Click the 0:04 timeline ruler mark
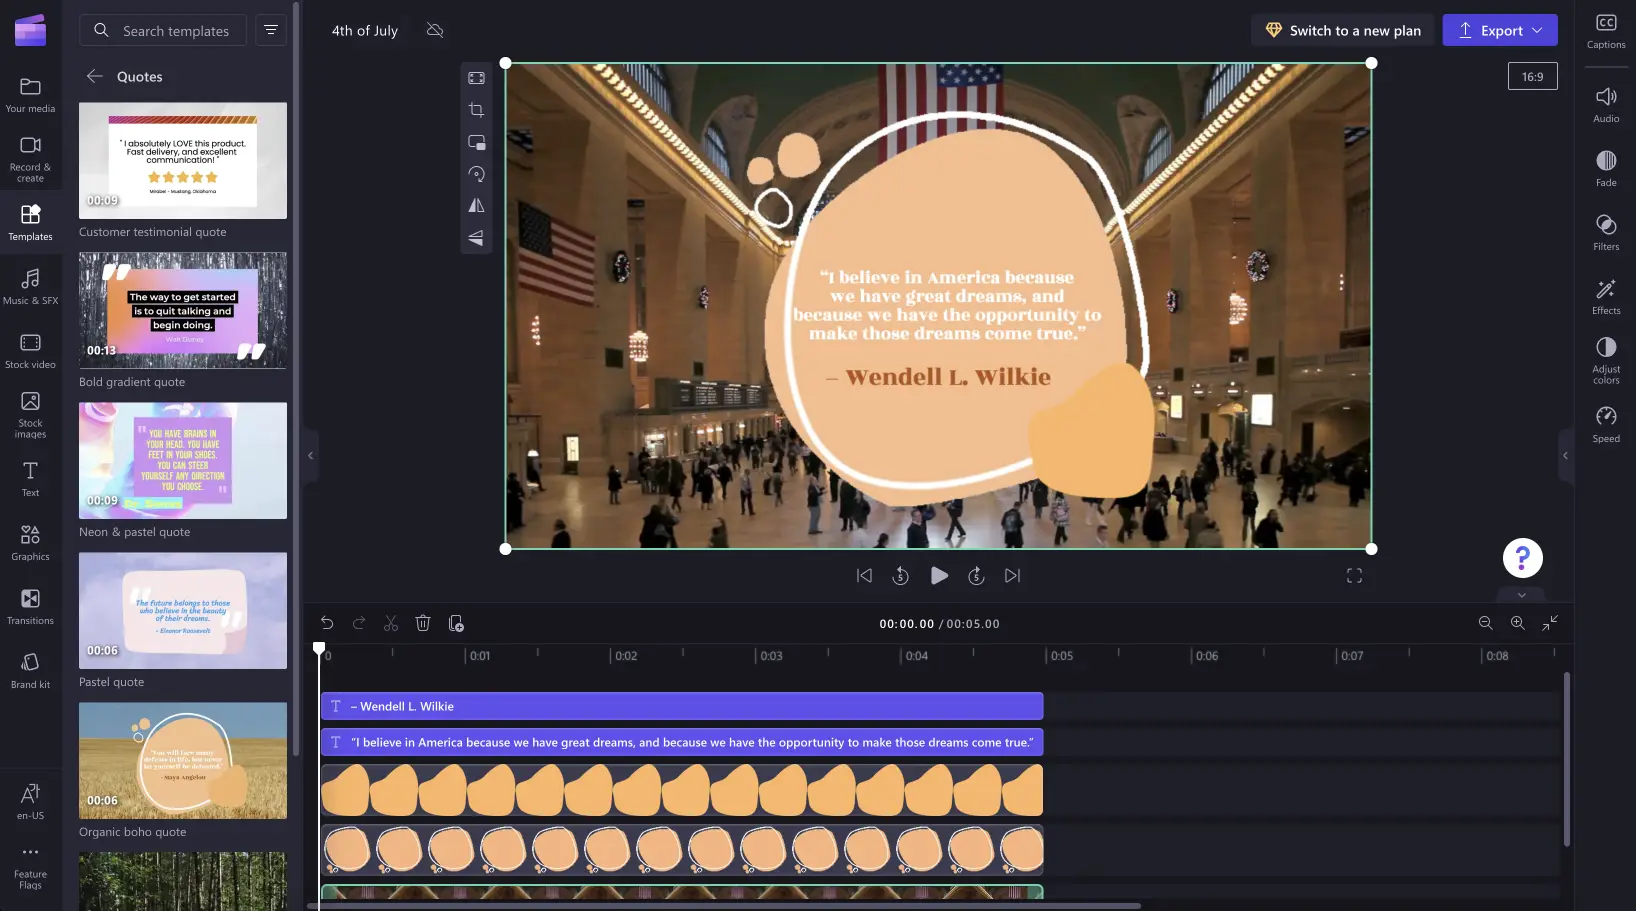1636x911 pixels. click(x=916, y=656)
